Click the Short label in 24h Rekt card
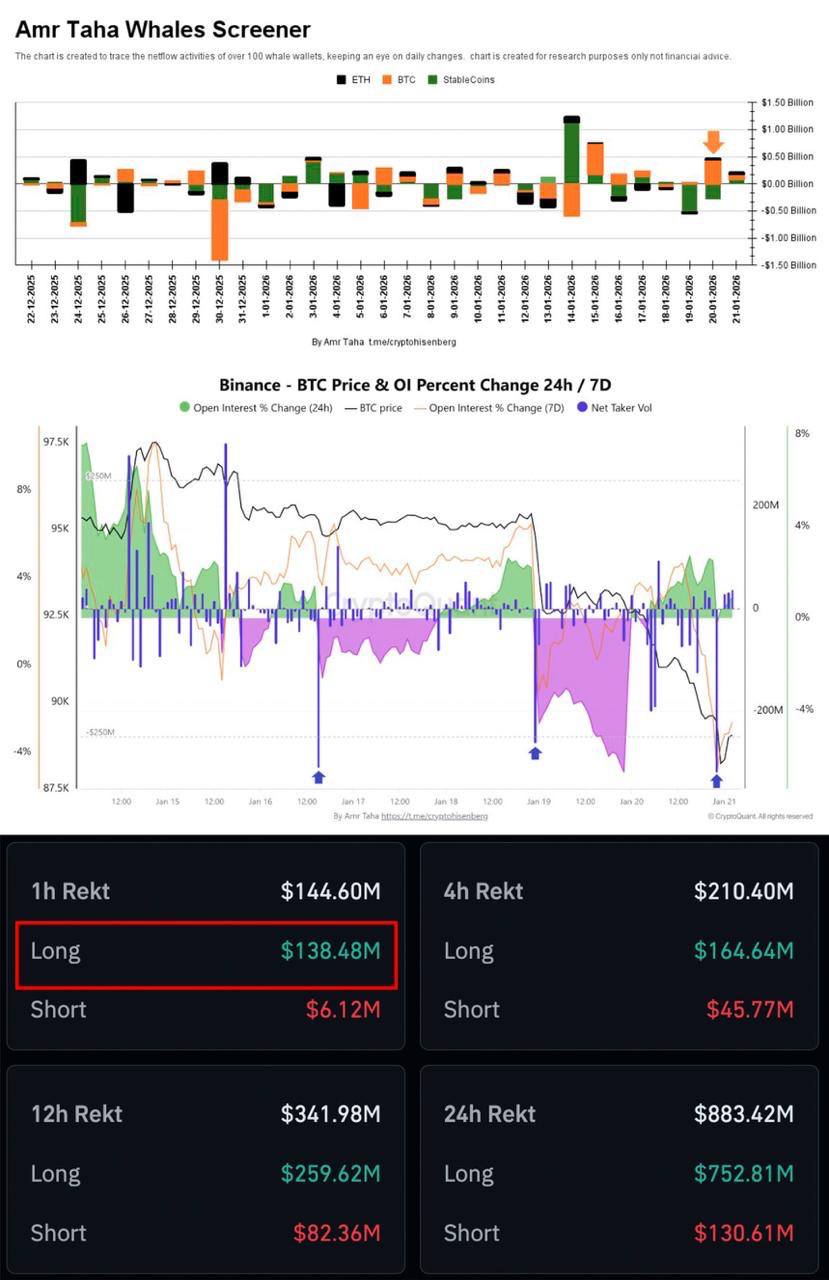The width and height of the screenshot is (829, 1280). click(471, 1232)
